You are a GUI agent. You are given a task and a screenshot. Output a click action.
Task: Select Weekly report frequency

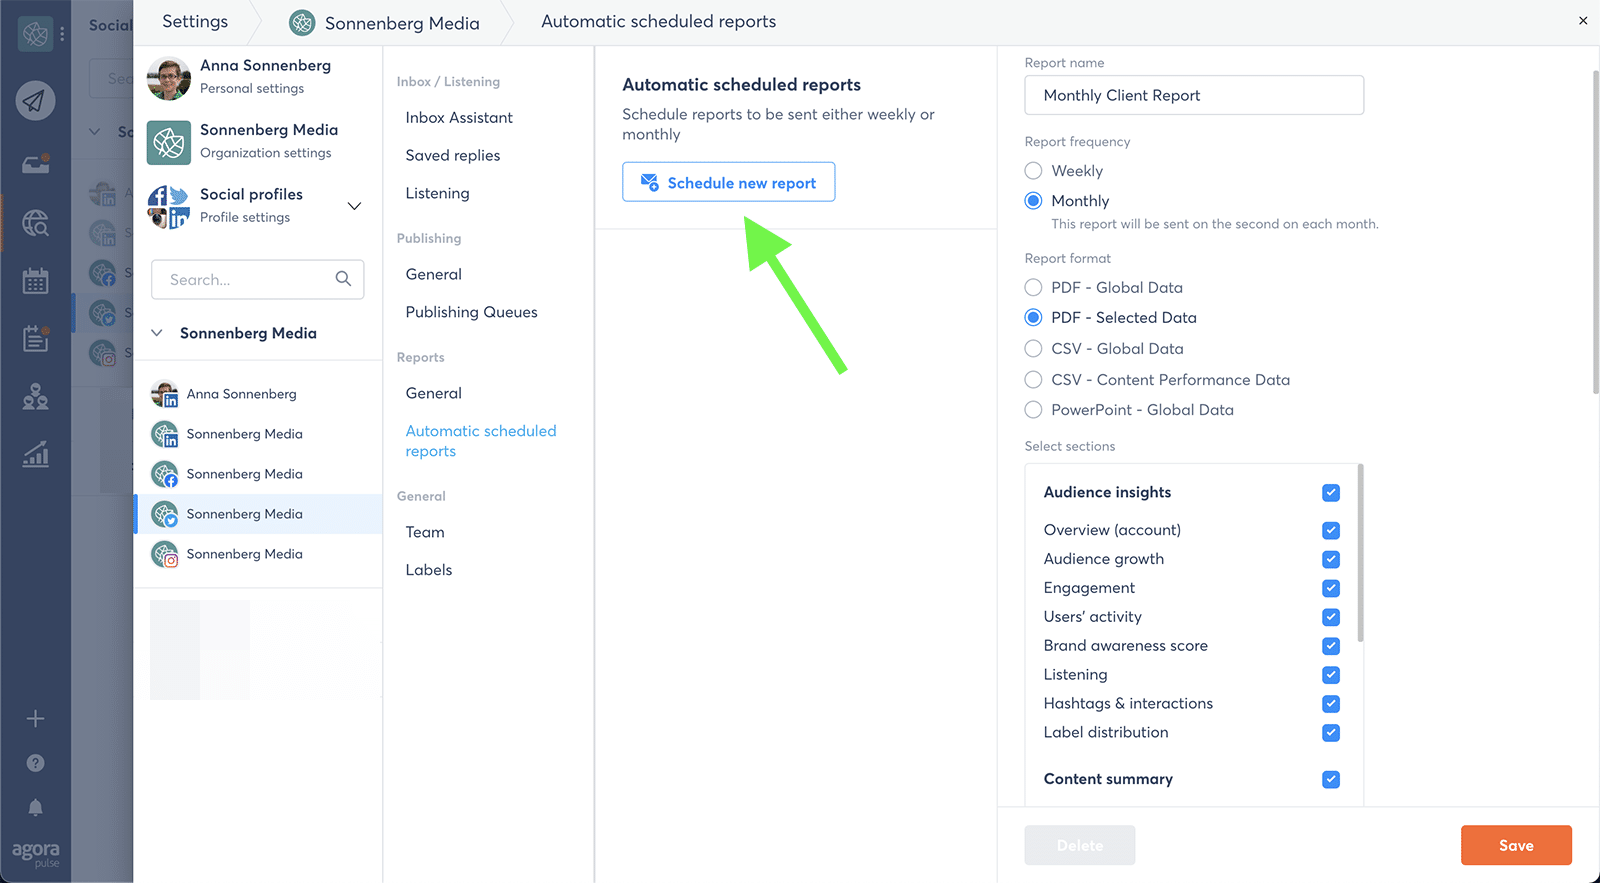click(x=1033, y=171)
